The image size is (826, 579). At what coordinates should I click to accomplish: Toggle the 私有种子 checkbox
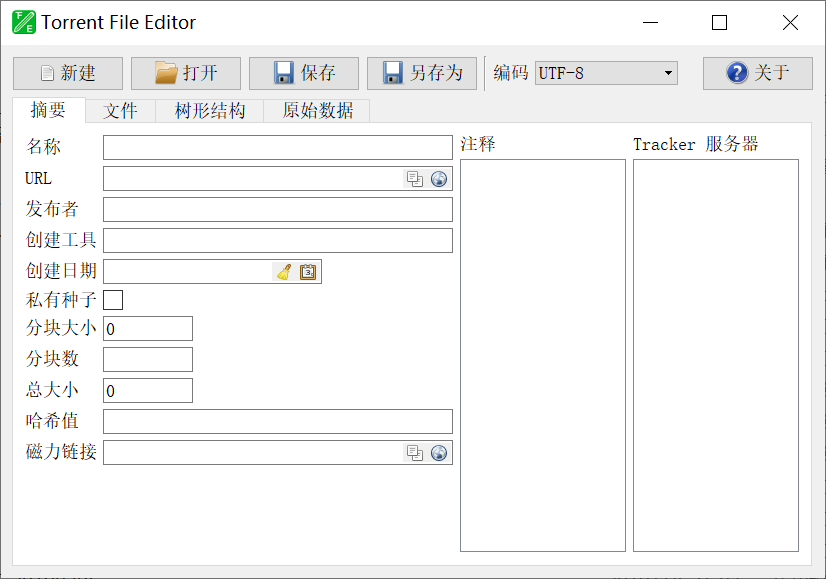(113, 300)
